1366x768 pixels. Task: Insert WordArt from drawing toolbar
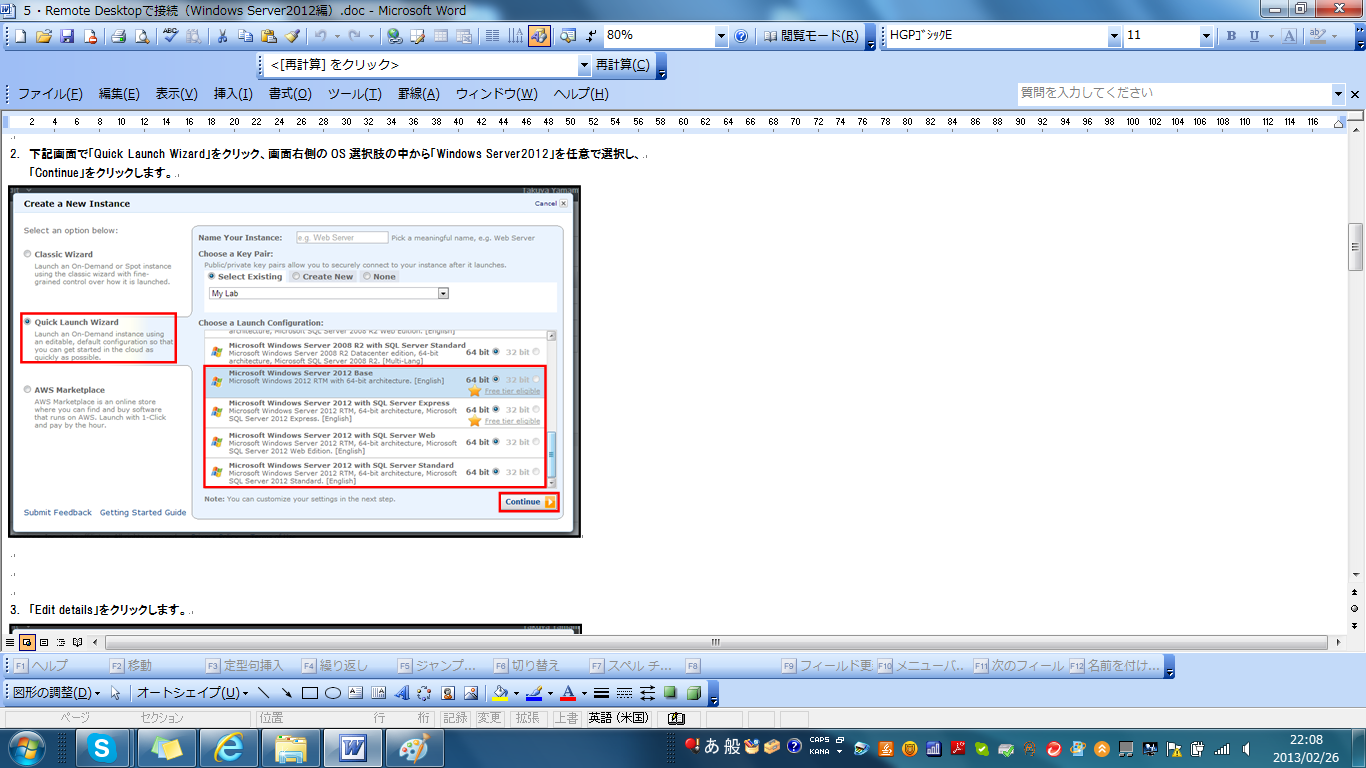(x=402, y=692)
